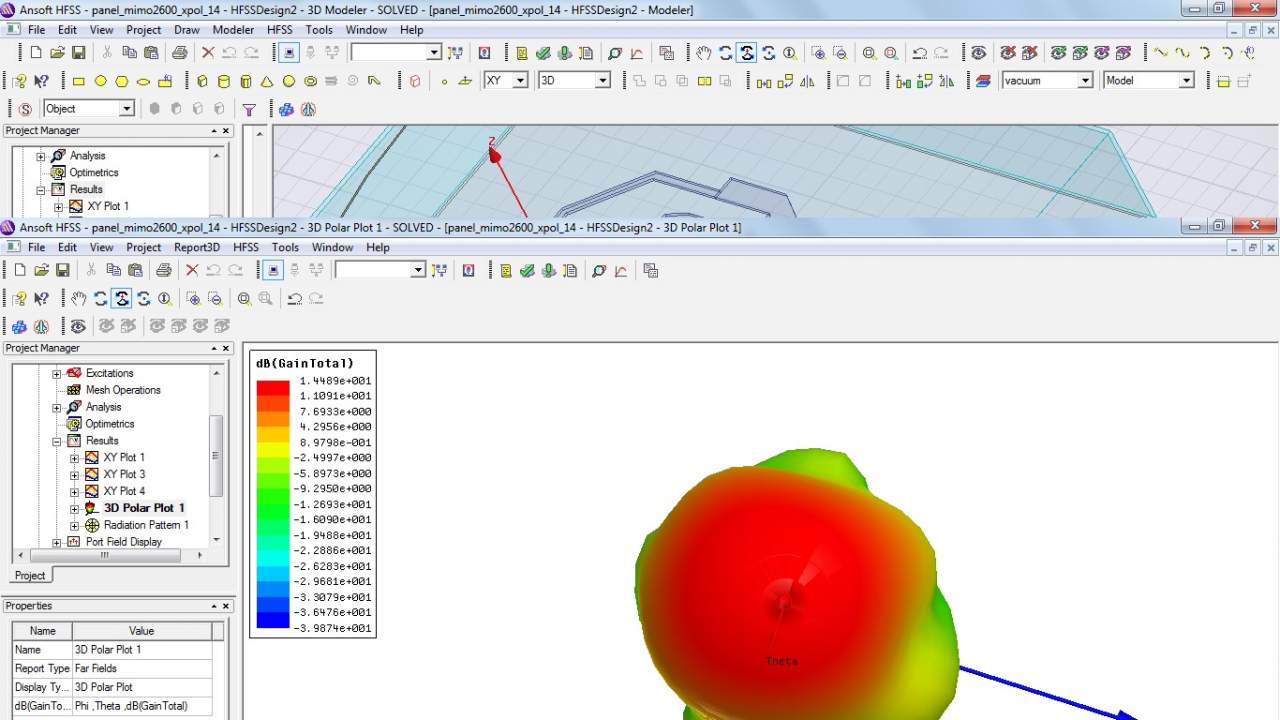Create new project from 3D Polar Plot toolbar
Image resolution: width=1280 pixels, height=720 pixels.
point(20,270)
